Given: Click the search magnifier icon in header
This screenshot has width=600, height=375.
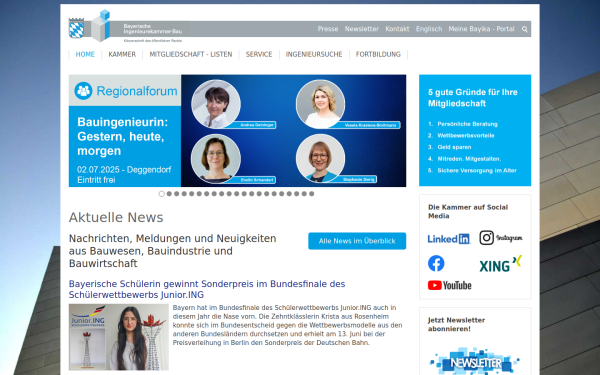Looking at the screenshot, I should (525, 29).
